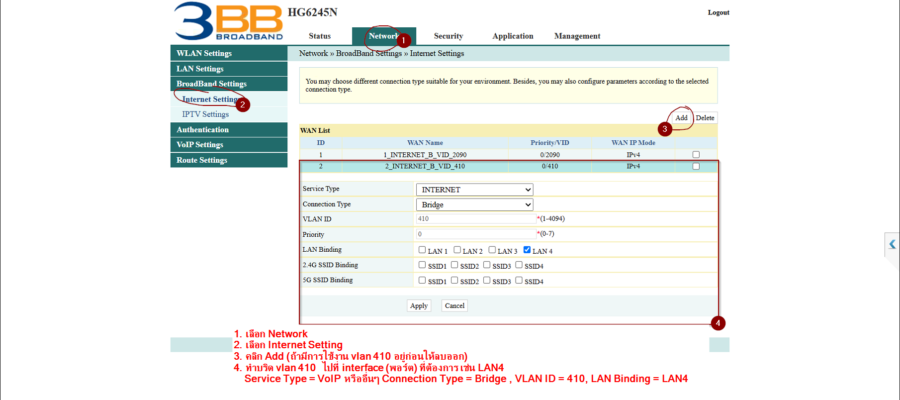This screenshot has height=400, width=900.
Task: Check SSID2 under 2.4G SSID Binding
Action: 454,265
